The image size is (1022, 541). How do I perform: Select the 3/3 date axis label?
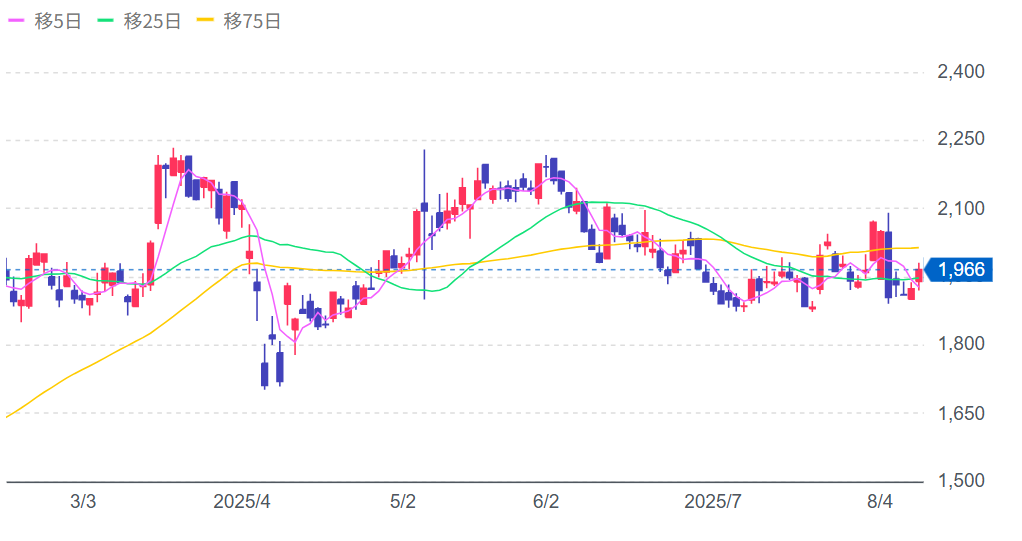[84, 502]
